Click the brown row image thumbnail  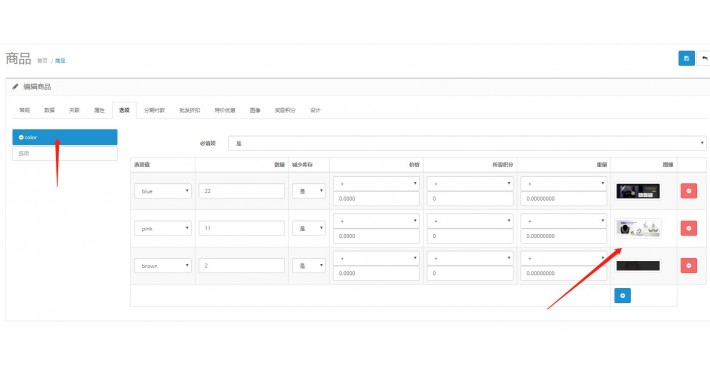coord(638,266)
